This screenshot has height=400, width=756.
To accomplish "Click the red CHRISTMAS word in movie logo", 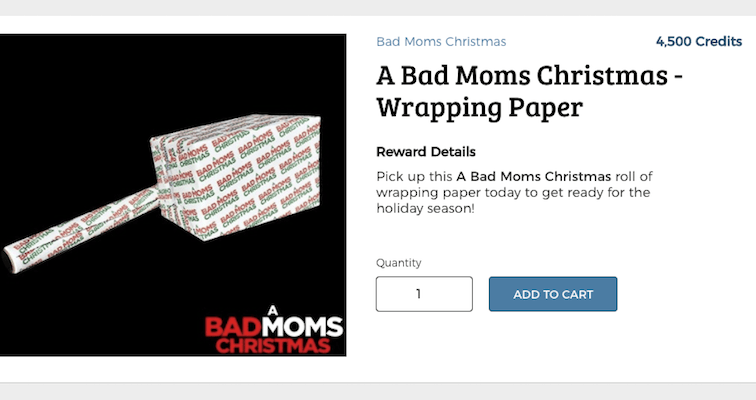I will point(273,346).
